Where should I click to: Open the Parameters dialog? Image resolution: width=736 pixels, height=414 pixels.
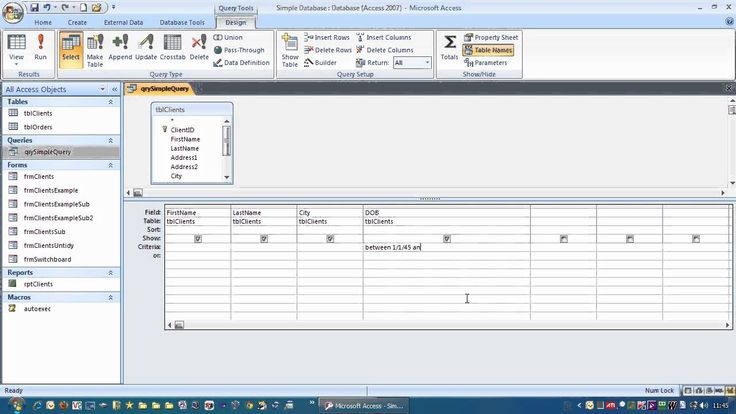pyautogui.click(x=486, y=62)
